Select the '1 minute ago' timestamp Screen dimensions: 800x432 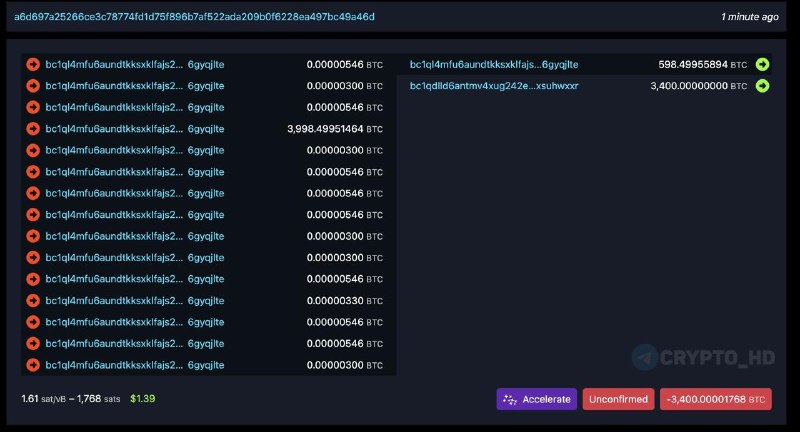749,17
